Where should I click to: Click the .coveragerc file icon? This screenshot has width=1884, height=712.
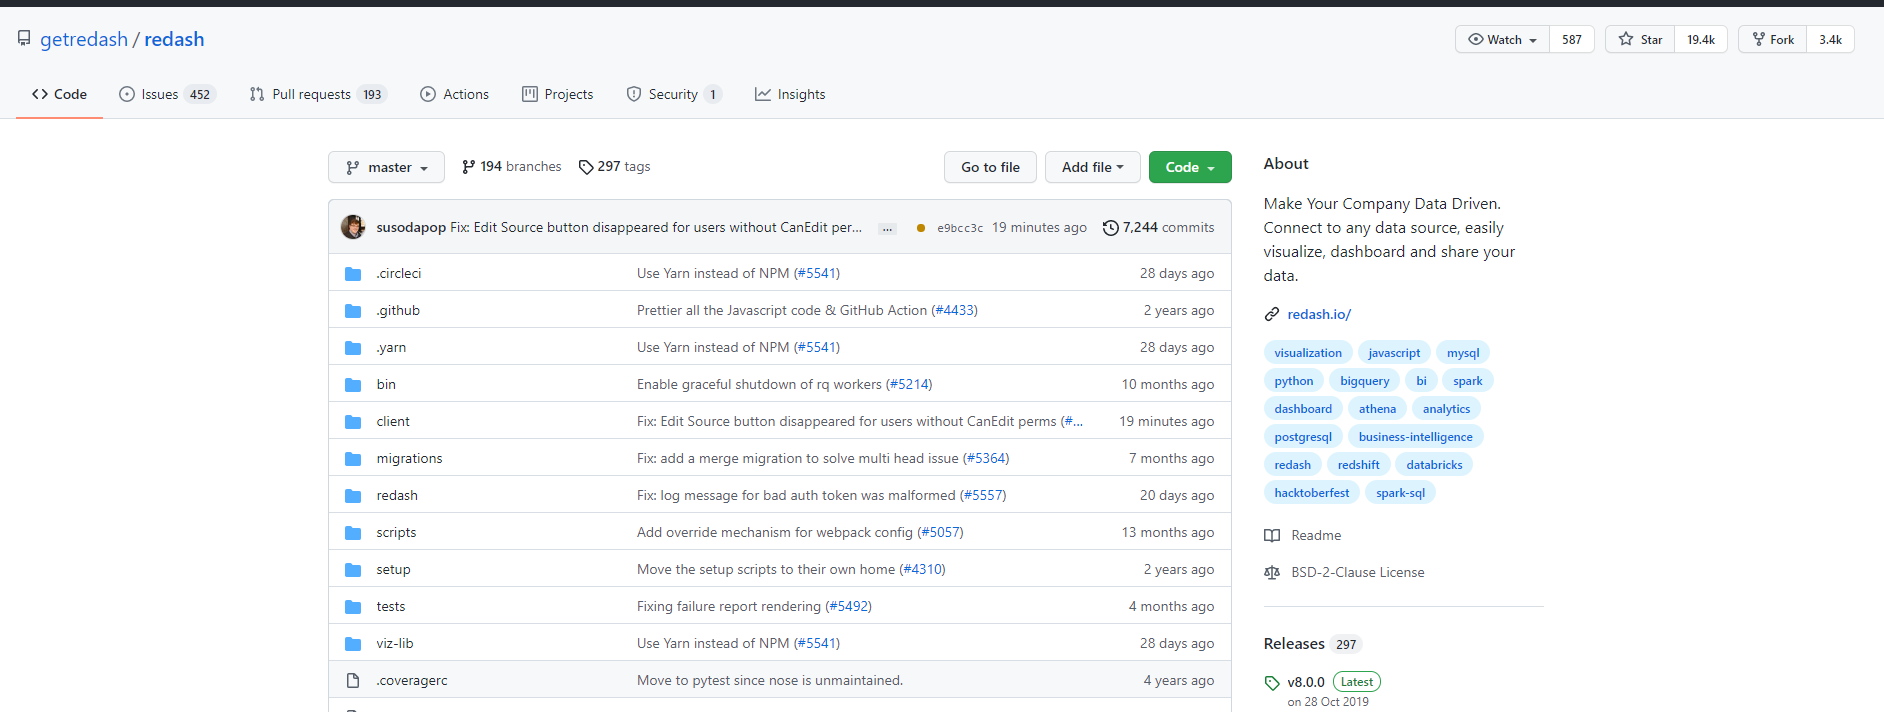(353, 681)
